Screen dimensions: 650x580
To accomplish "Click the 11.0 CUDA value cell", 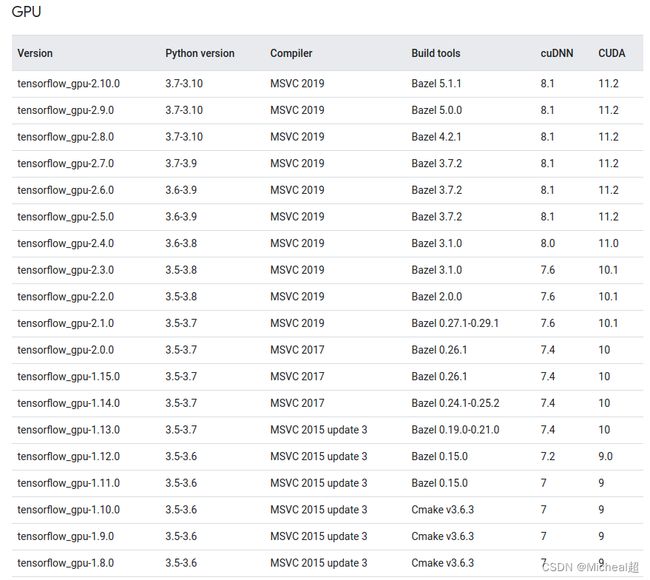I will [x=608, y=243].
